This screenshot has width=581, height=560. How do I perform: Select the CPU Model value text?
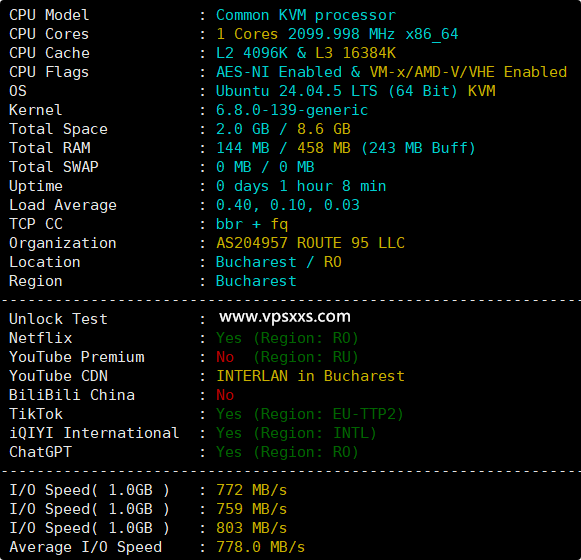(x=306, y=15)
